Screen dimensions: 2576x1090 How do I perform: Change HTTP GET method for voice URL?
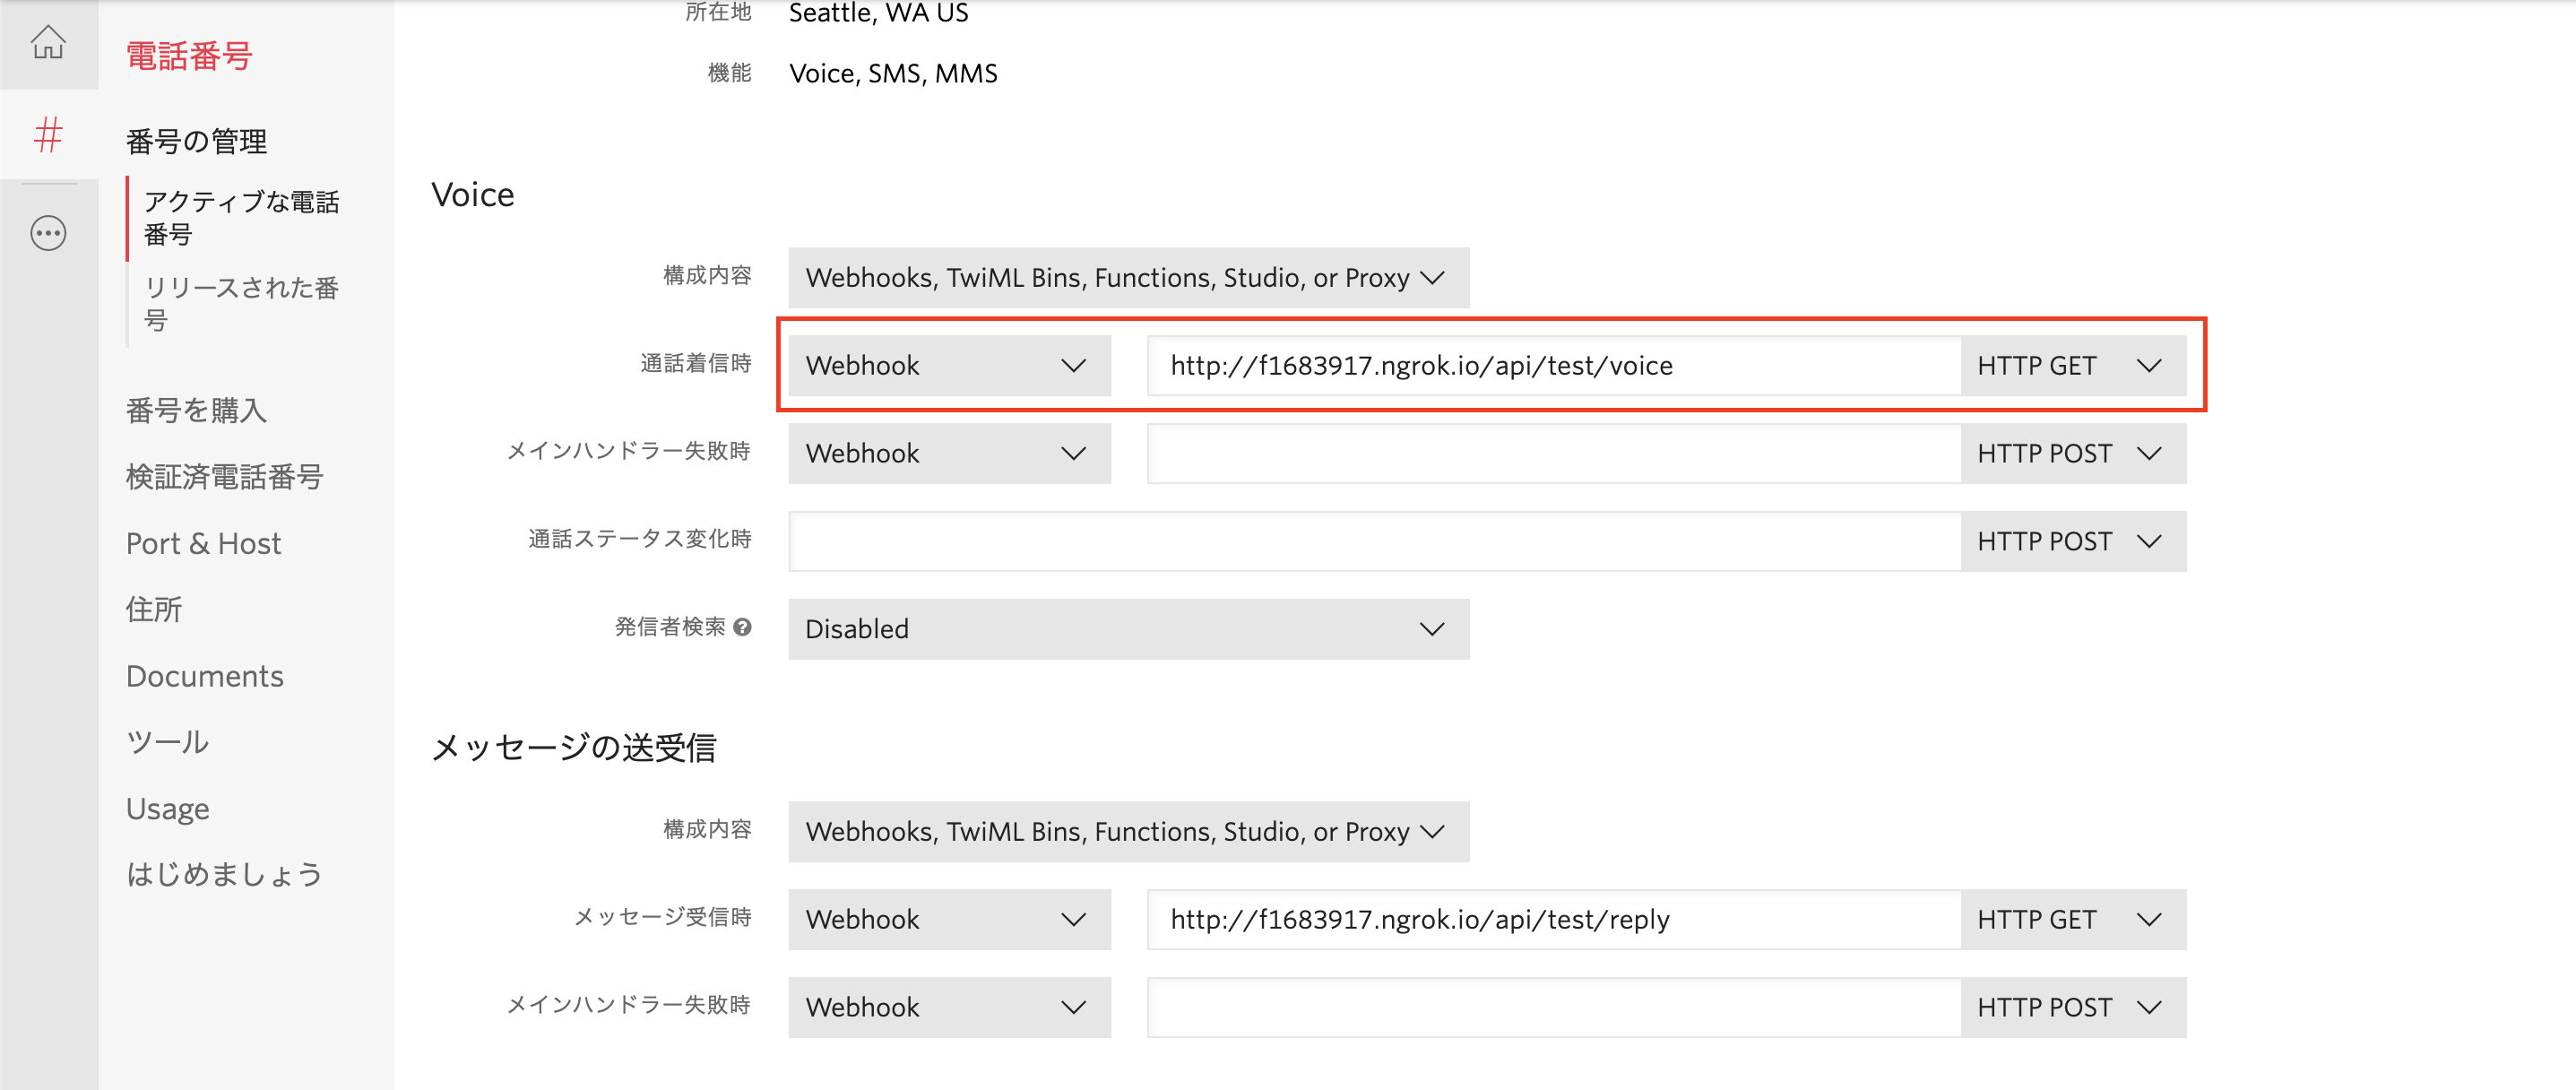click(2073, 366)
